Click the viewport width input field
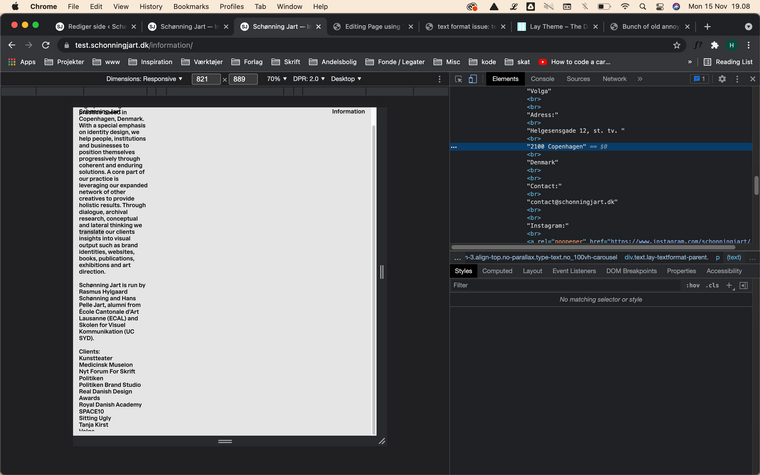760x475 pixels. [206, 79]
